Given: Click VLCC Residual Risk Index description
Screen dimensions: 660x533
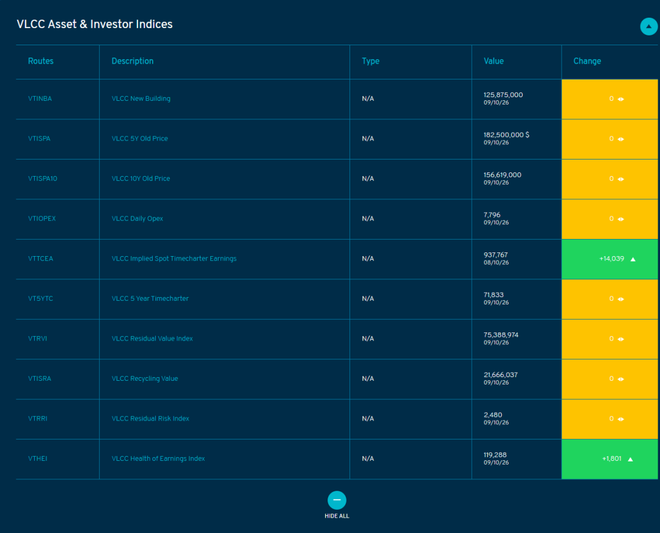Looking at the screenshot, I should coord(150,418).
